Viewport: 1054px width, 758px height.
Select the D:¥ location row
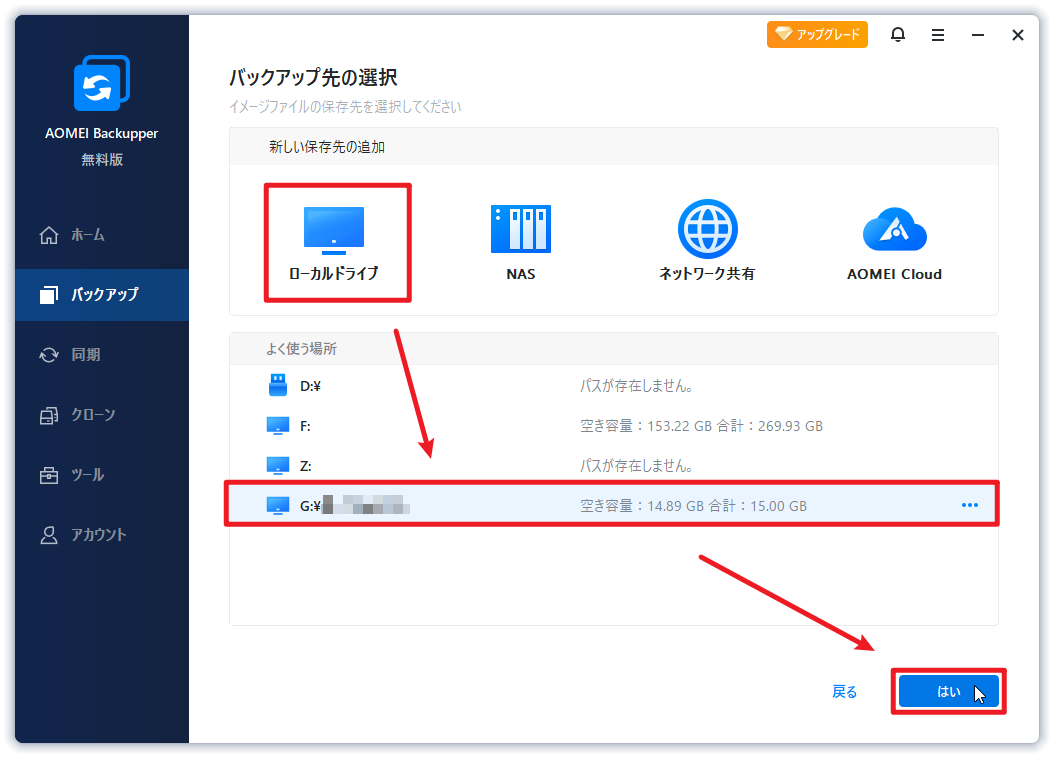(x=613, y=386)
